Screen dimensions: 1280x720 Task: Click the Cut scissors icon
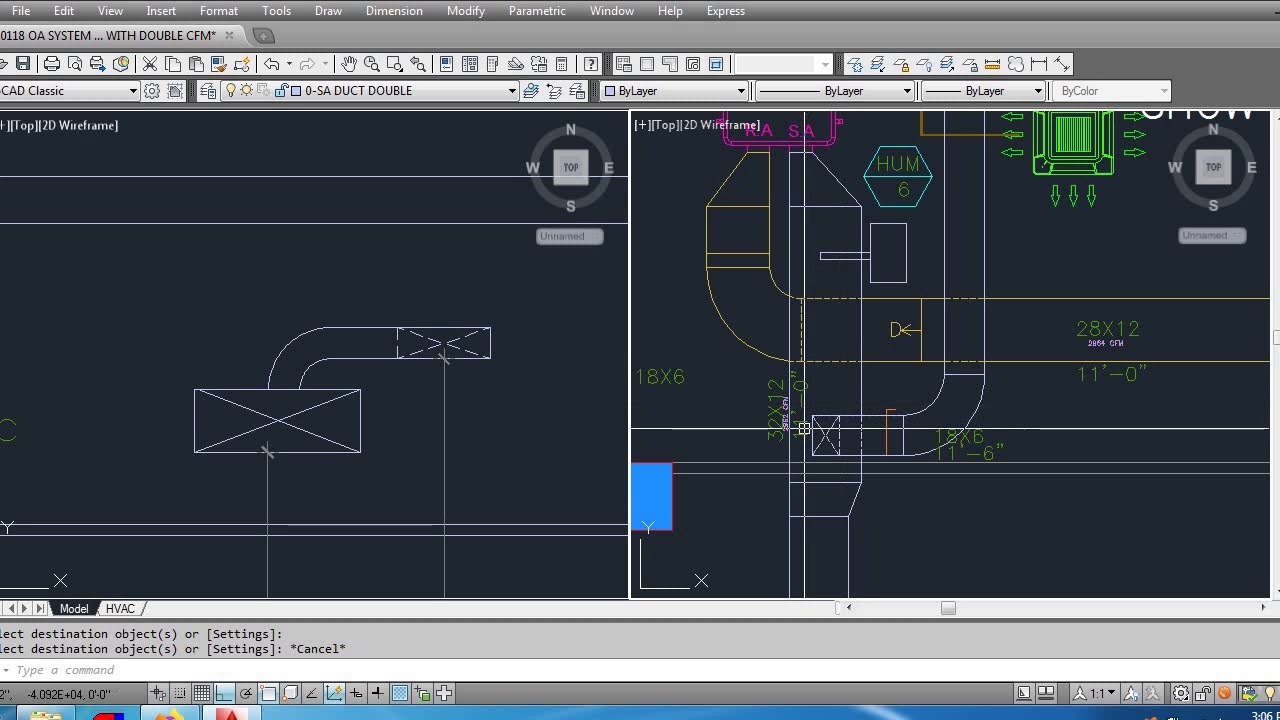pos(150,64)
